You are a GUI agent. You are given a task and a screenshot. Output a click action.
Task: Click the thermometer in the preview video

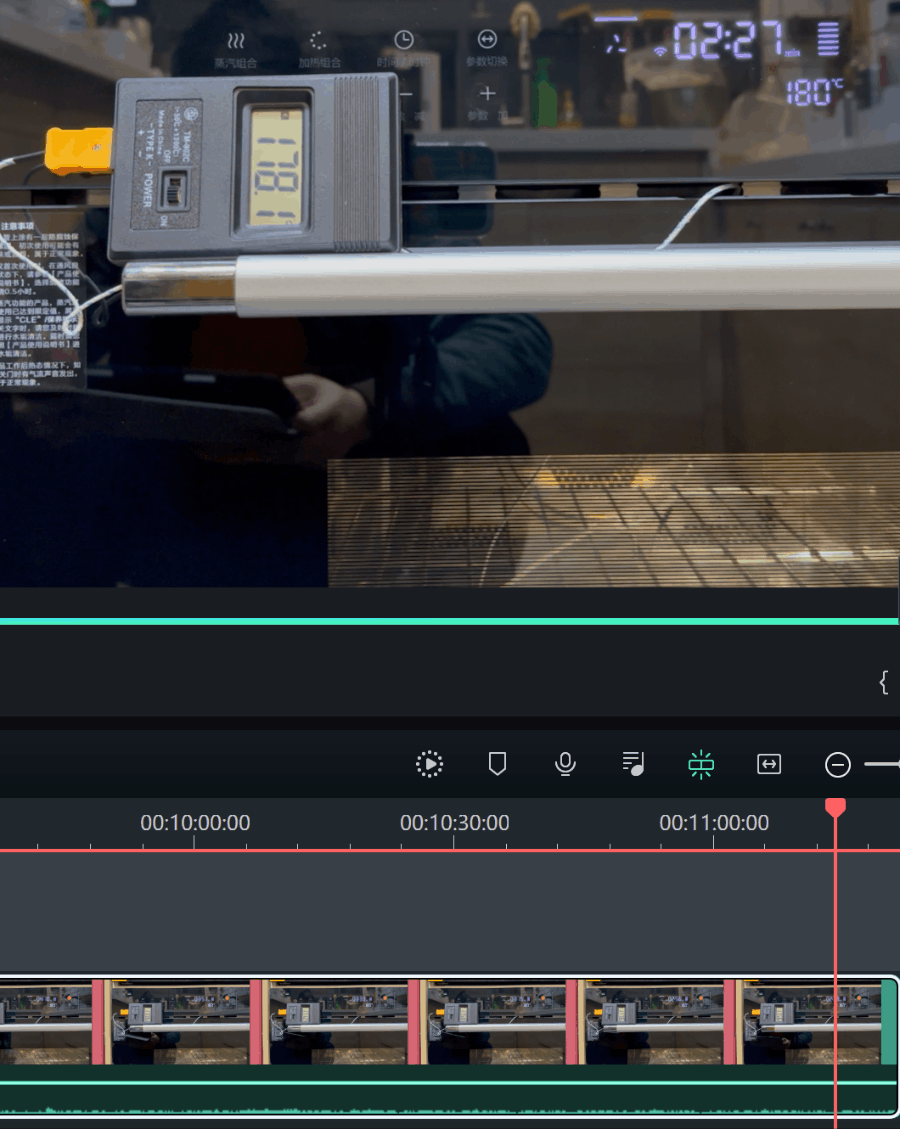coord(255,165)
